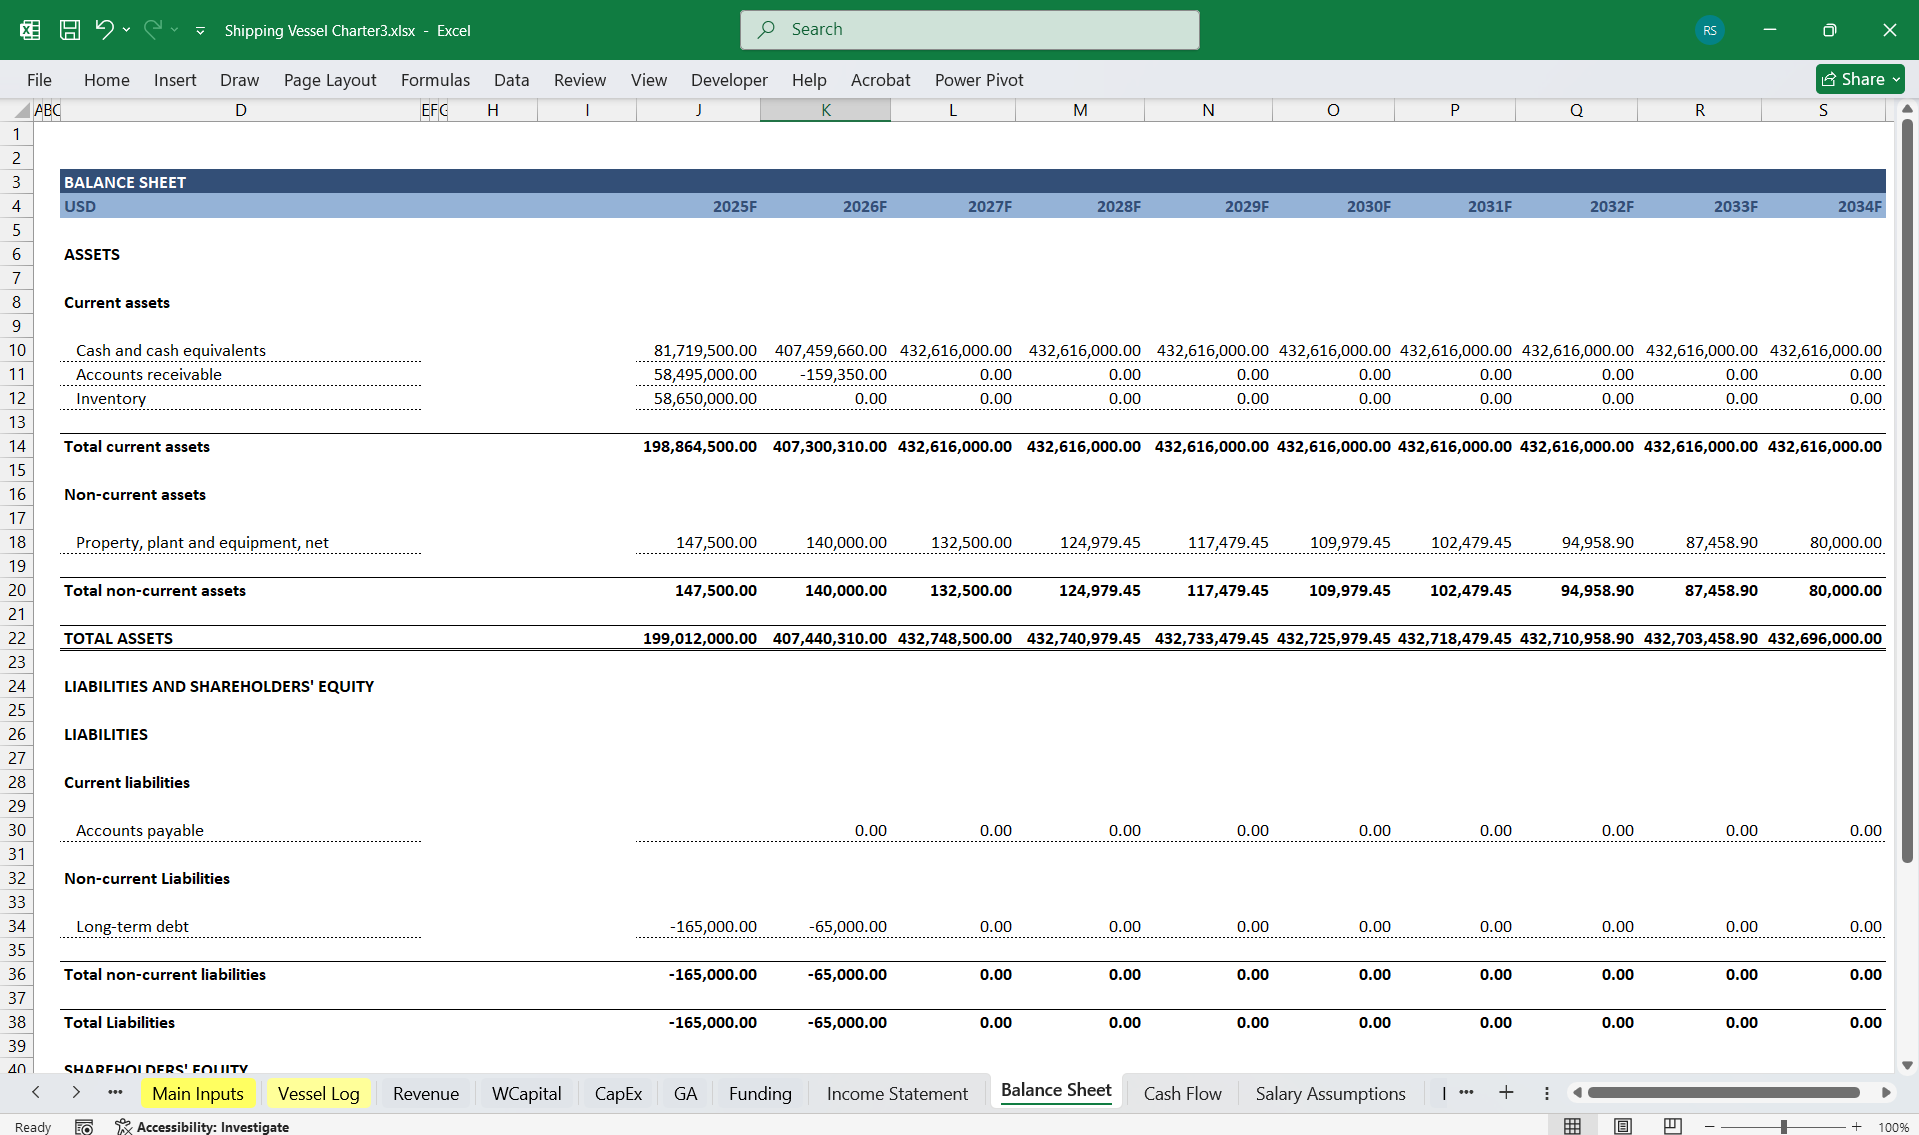The height and width of the screenshot is (1135, 1919).
Task: Switch to the CapEx sheet
Action: click(x=618, y=1093)
